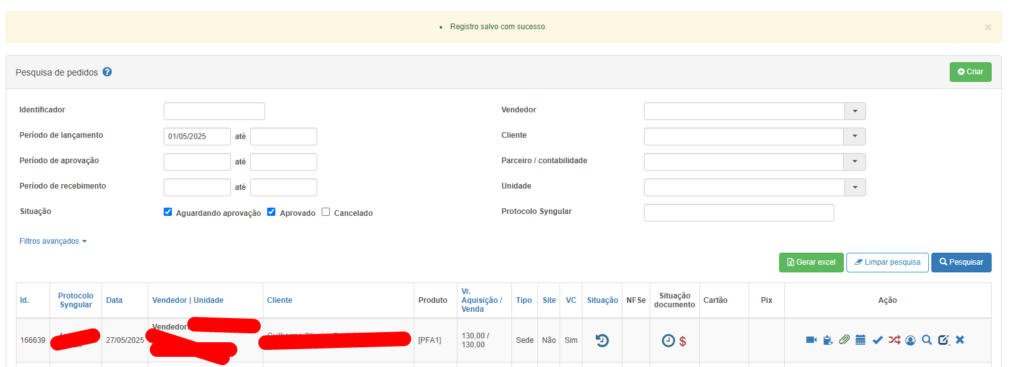Sort by Vendedor | Unidade column header

[x=187, y=300]
